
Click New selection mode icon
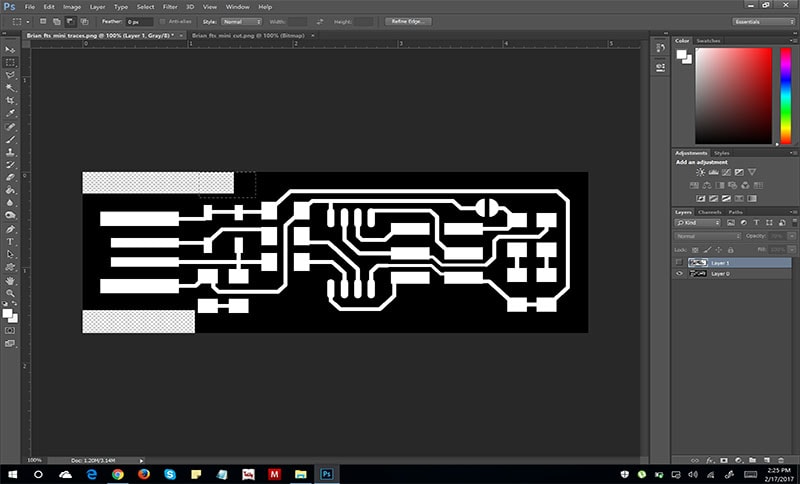click(x=43, y=21)
